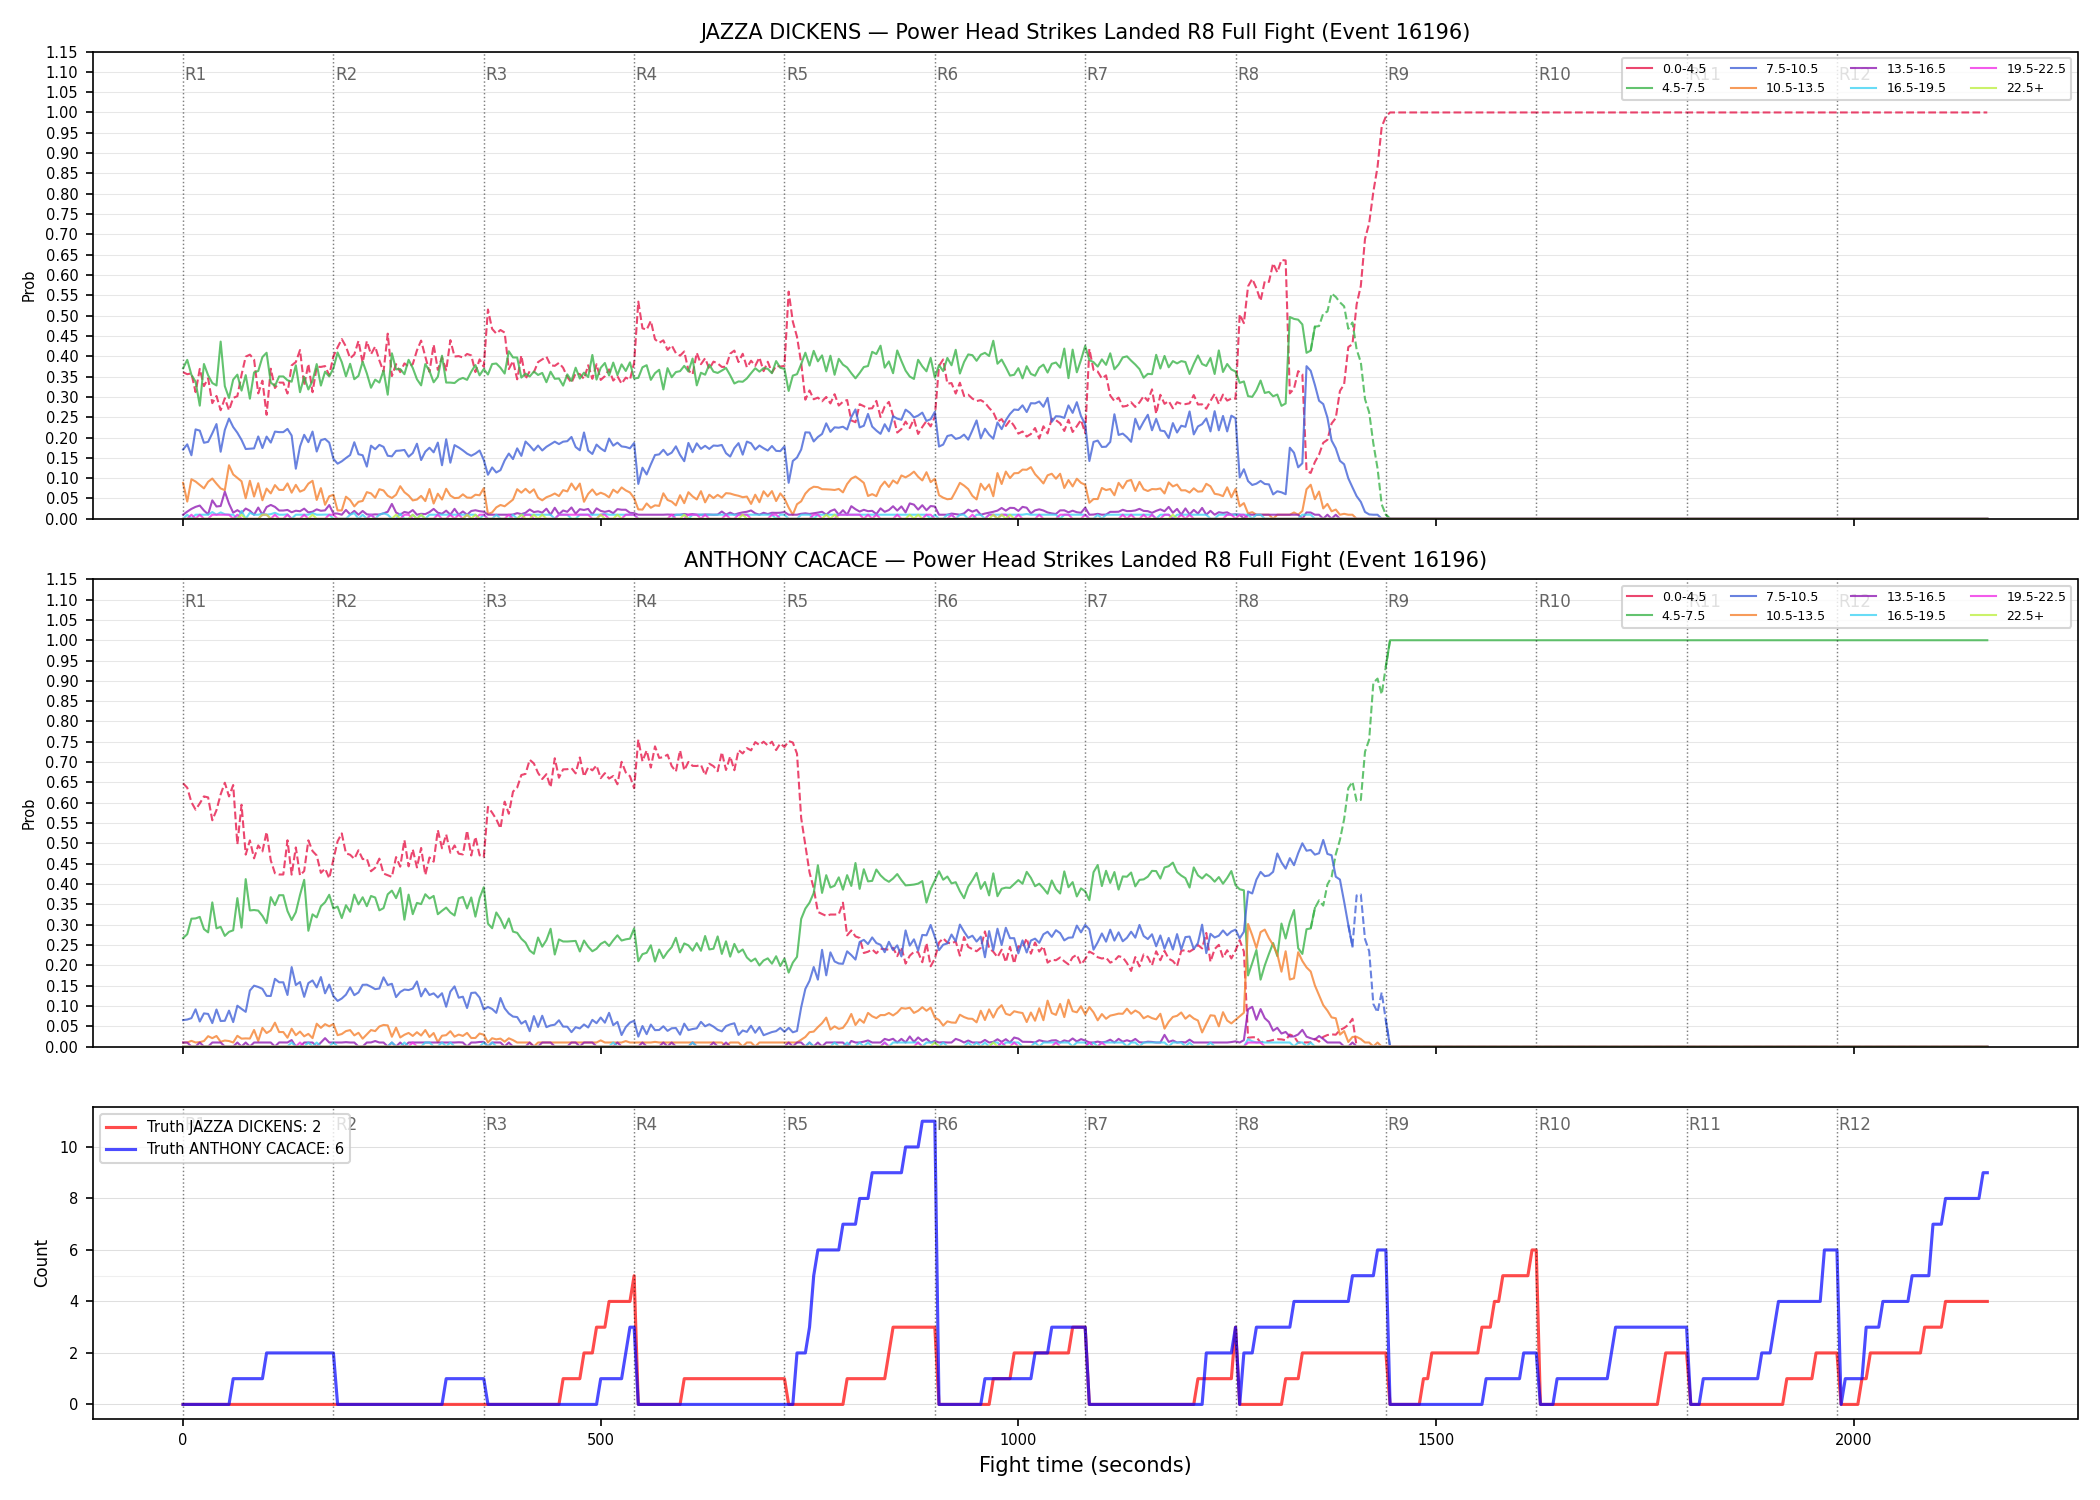
Task: Click the R9 round marker in Dickens chart
Action: click(1398, 74)
